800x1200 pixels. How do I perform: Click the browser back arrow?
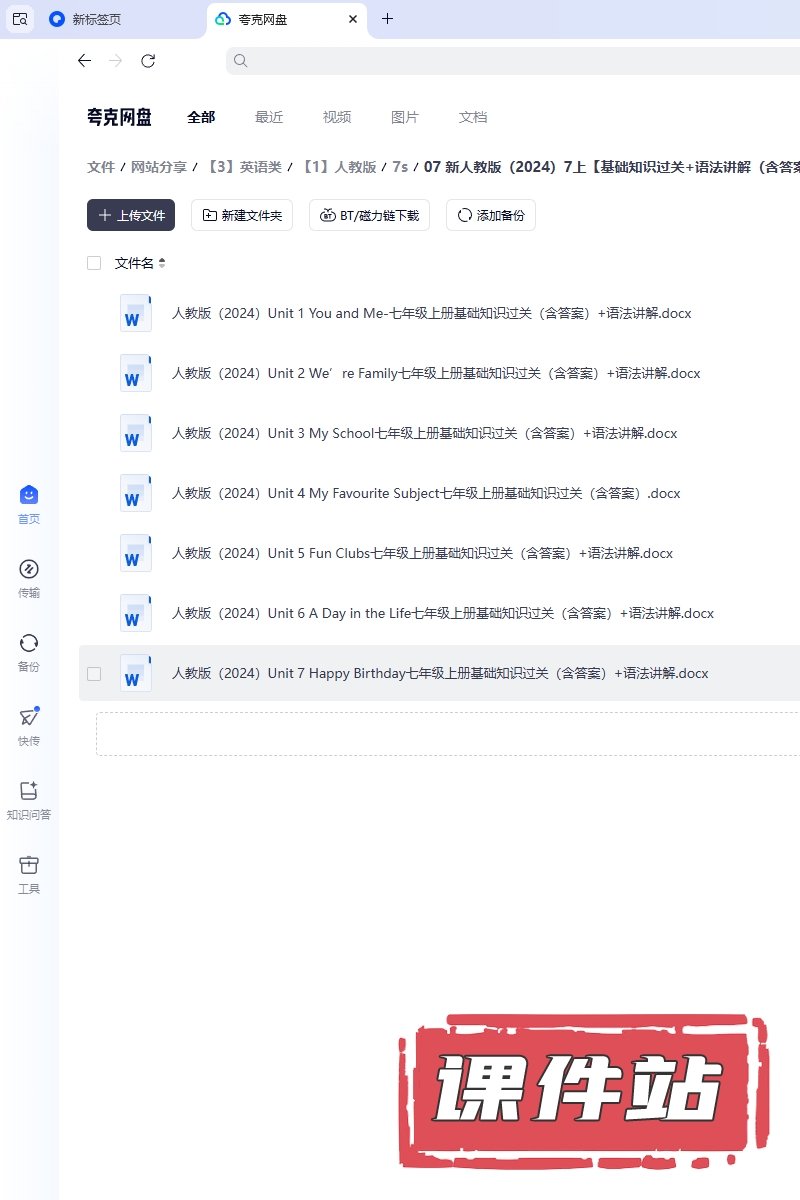tap(84, 61)
